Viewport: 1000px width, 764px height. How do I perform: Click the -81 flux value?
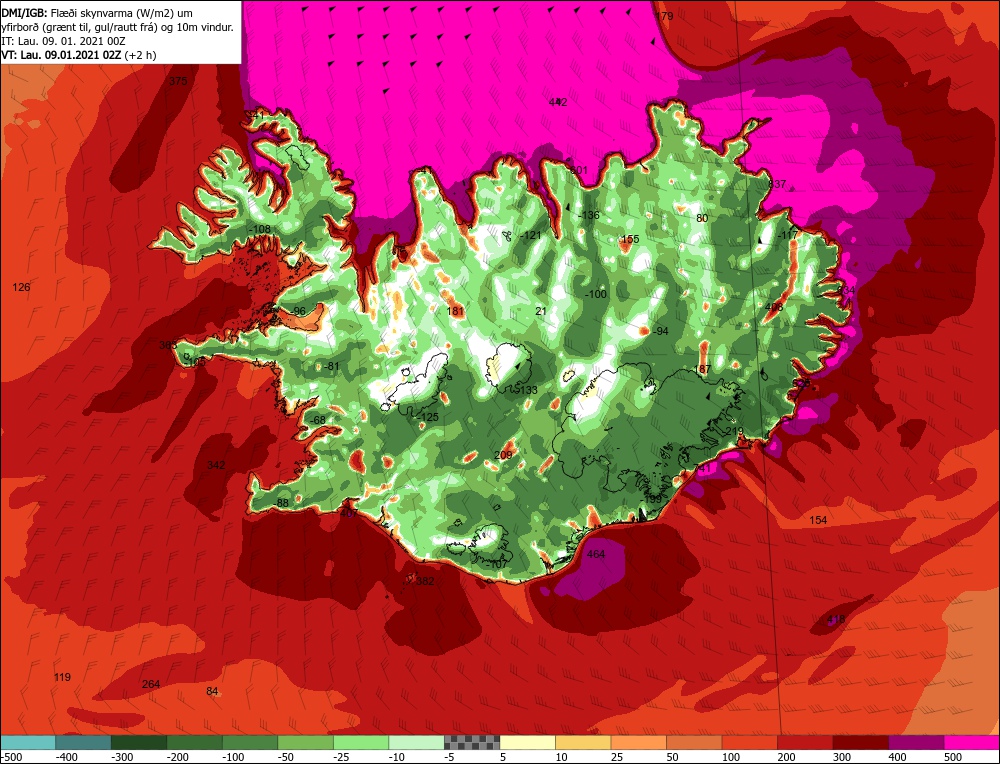(331, 366)
